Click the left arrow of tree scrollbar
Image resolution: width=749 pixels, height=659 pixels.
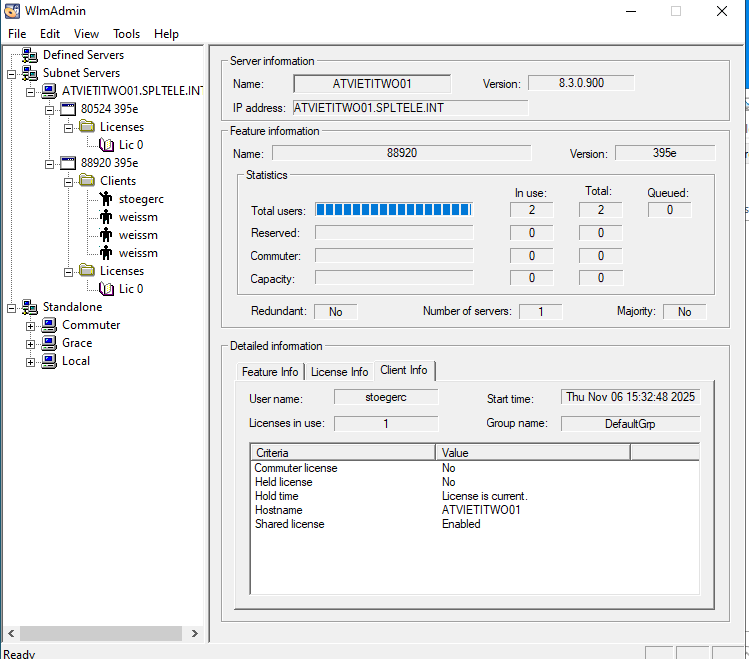pos(11,633)
